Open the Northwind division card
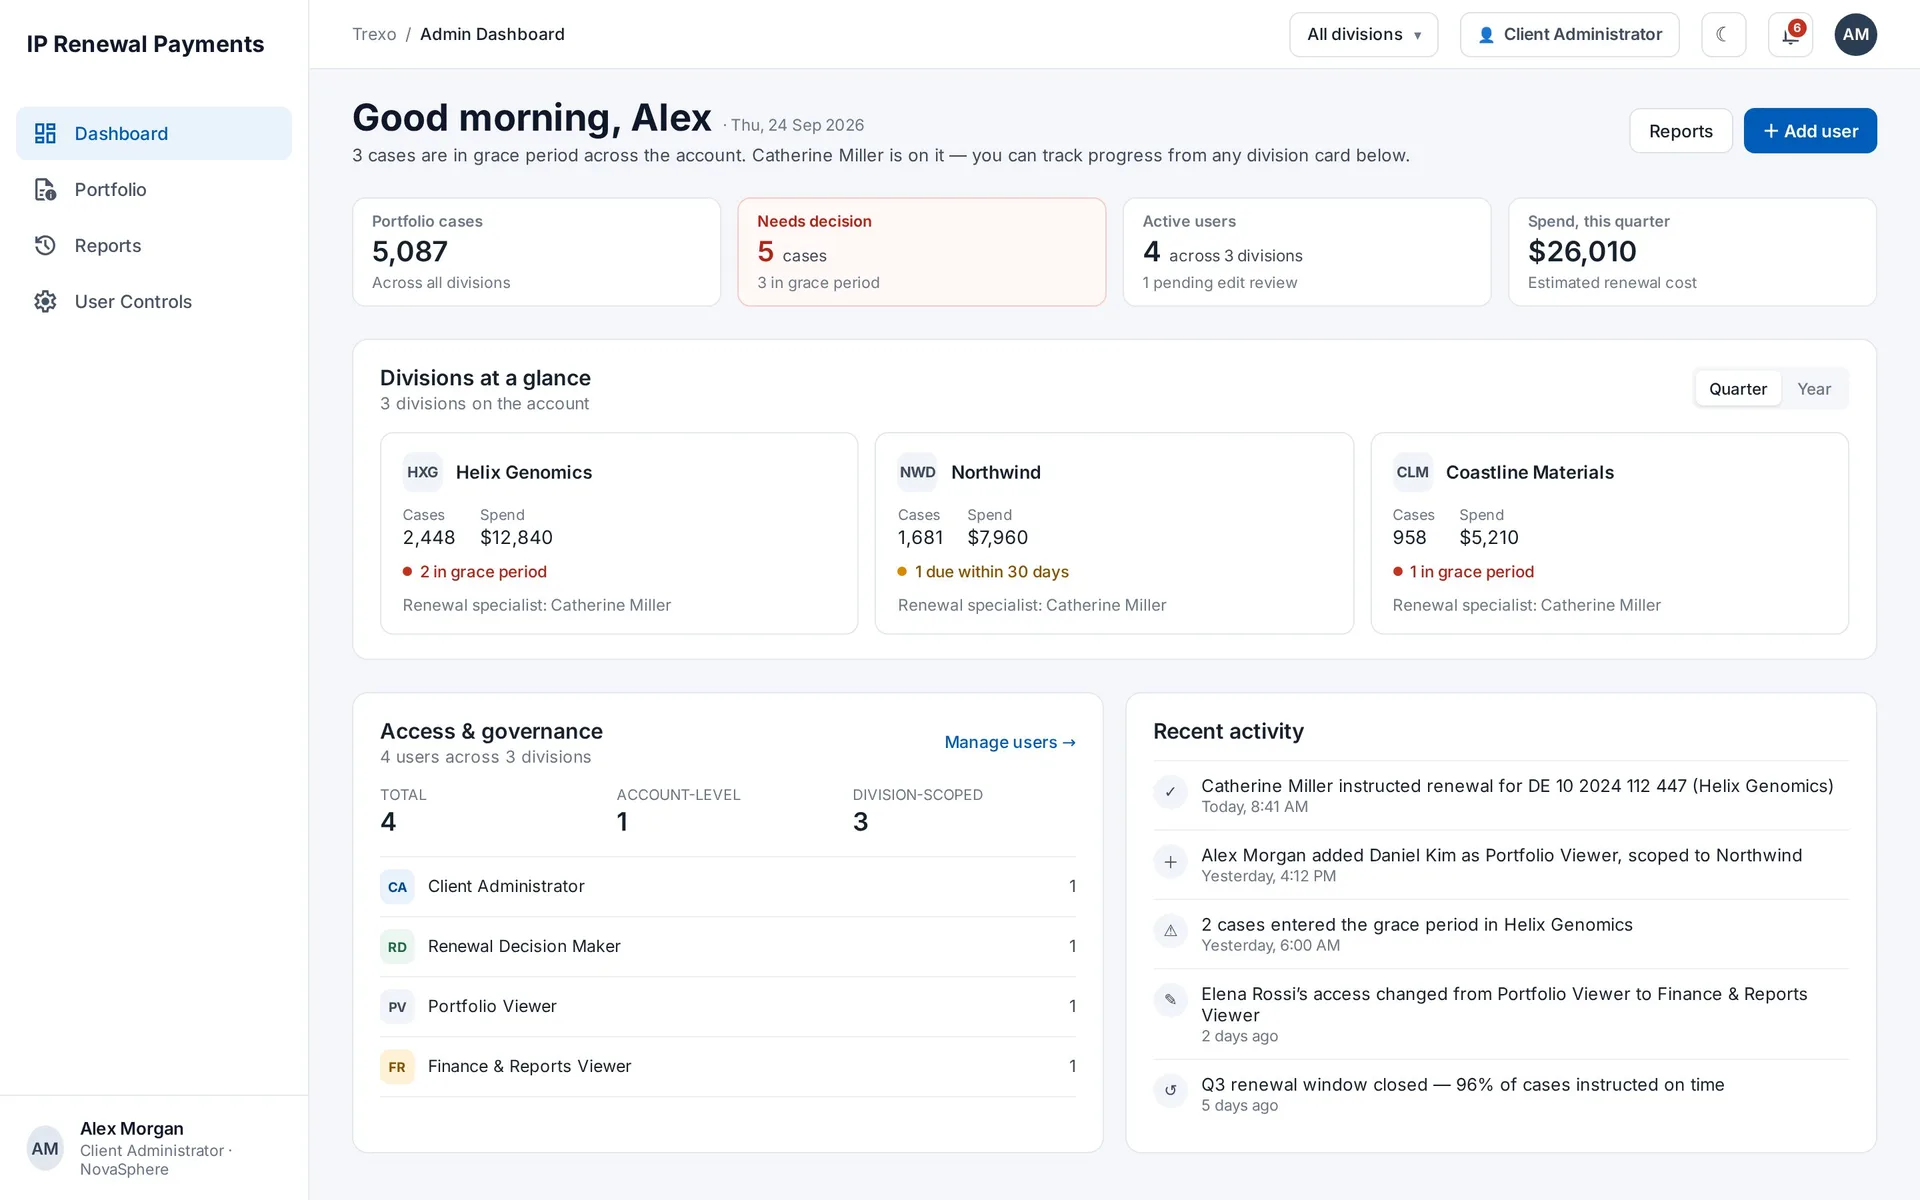This screenshot has width=1920, height=1200. (1114, 533)
